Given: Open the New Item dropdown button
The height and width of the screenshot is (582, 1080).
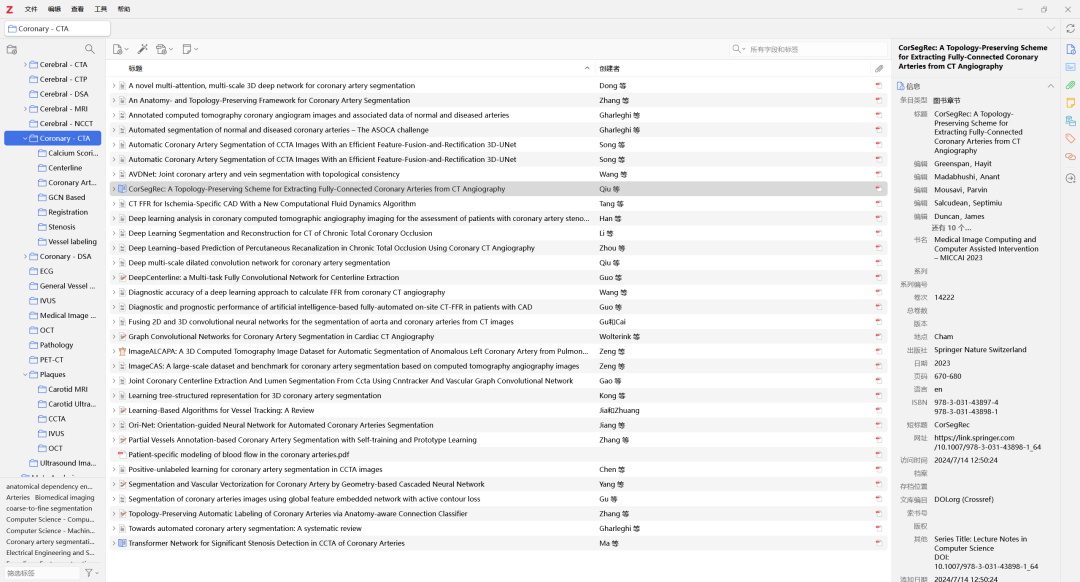Looking at the screenshot, I should pyautogui.click(x=121, y=50).
